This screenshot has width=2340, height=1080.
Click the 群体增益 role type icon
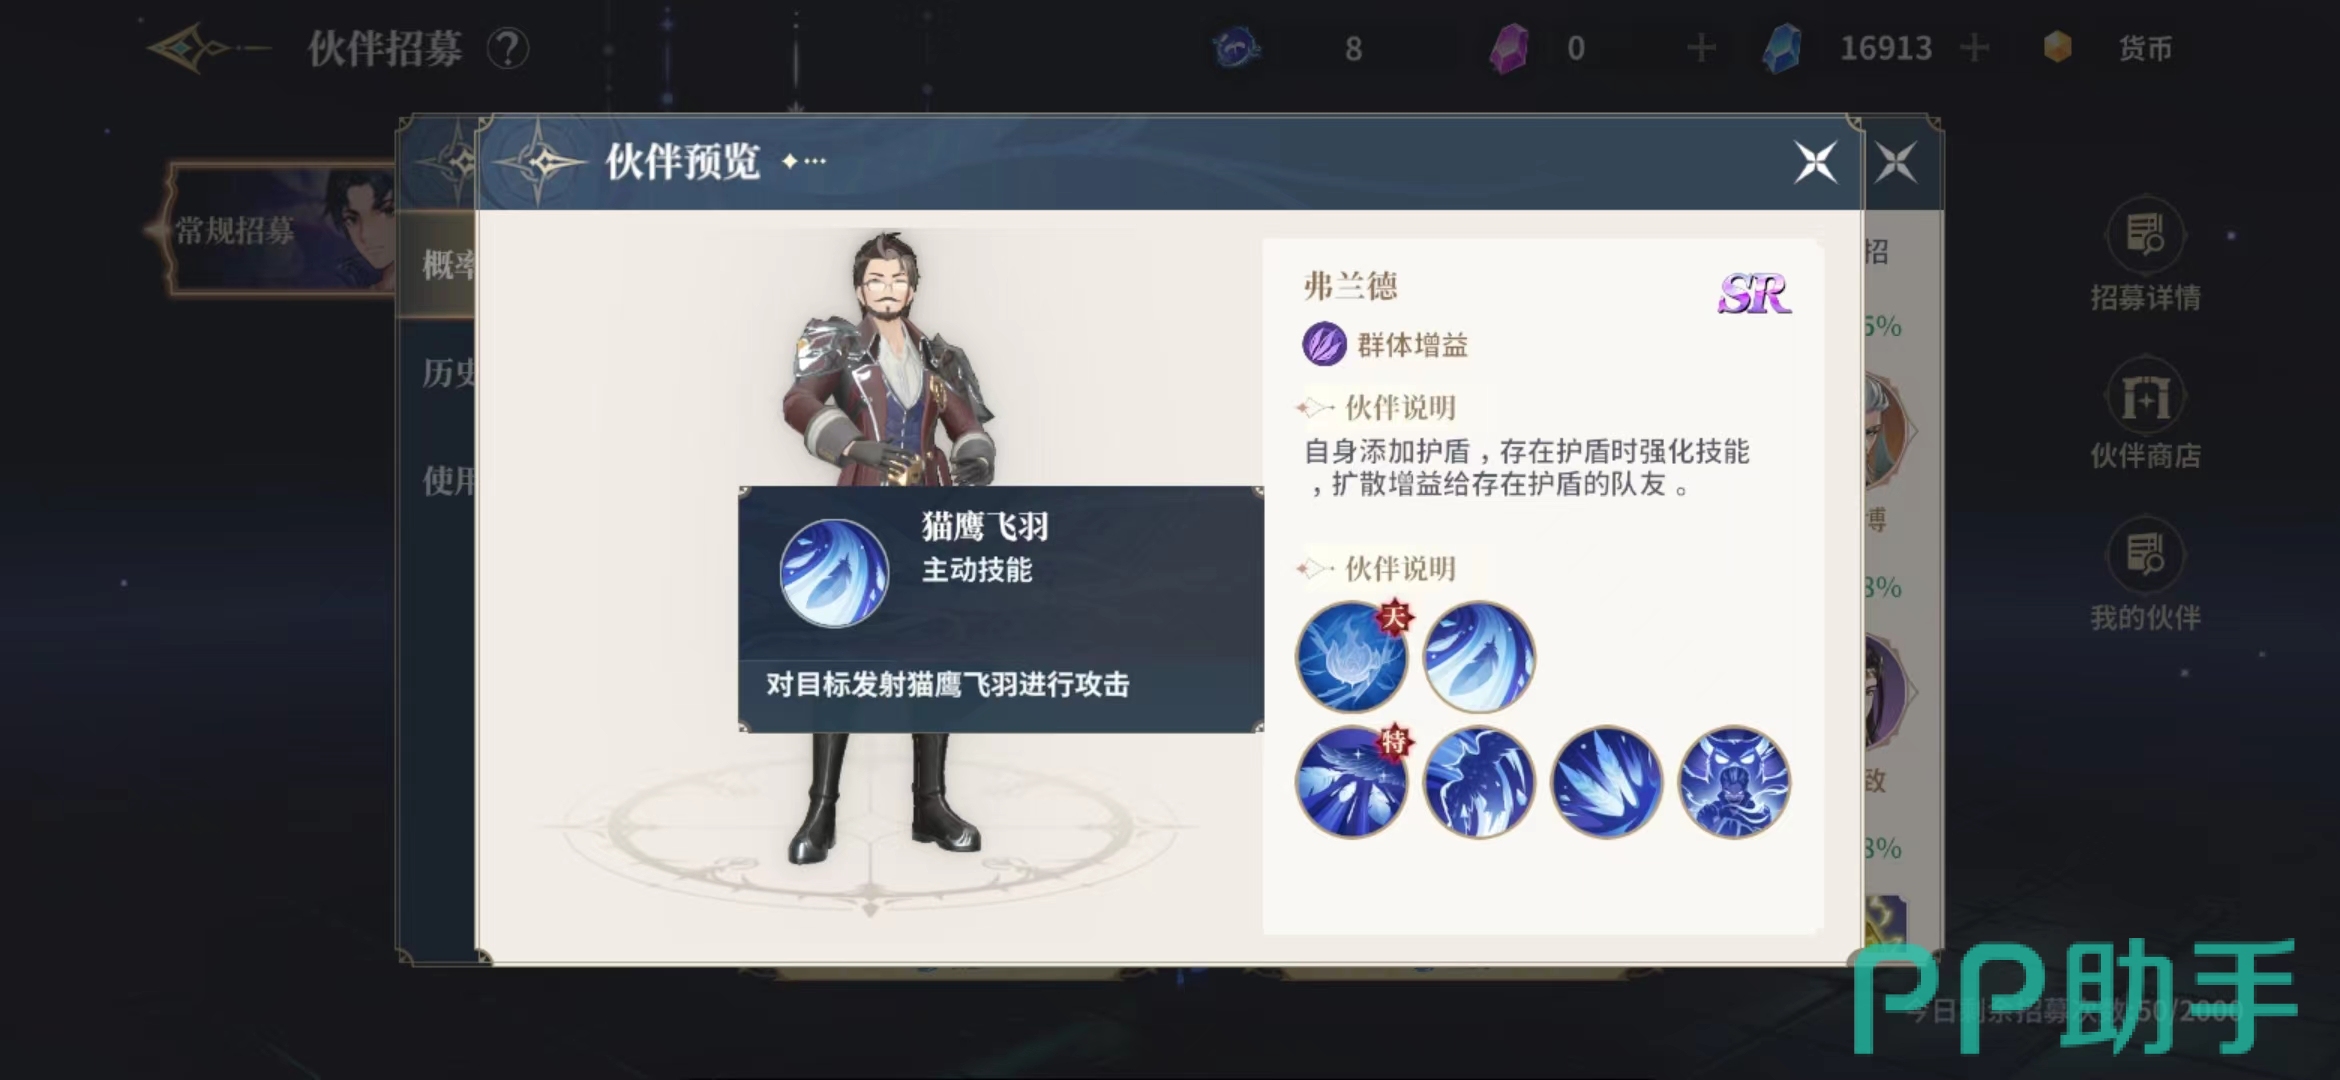click(x=1324, y=344)
